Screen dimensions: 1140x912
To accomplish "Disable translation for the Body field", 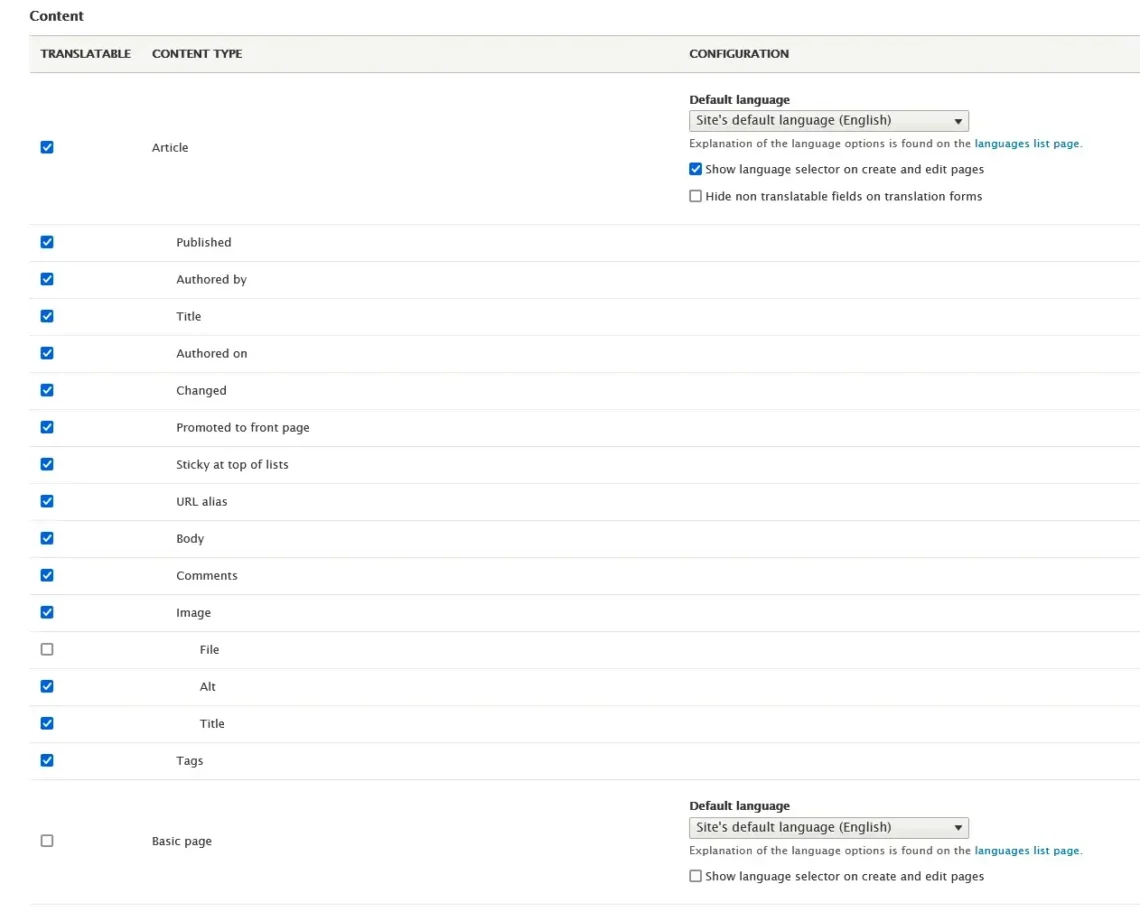I will coord(46,538).
